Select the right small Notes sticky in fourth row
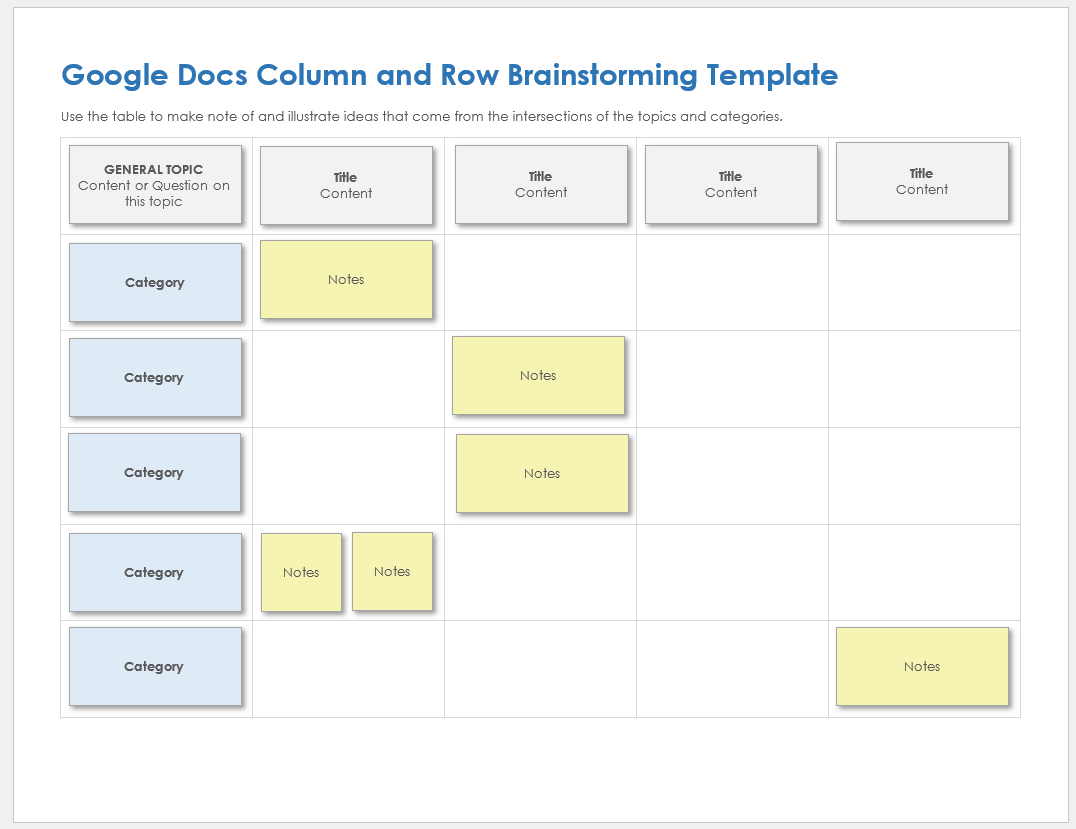 pyautogui.click(x=392, y=571)
